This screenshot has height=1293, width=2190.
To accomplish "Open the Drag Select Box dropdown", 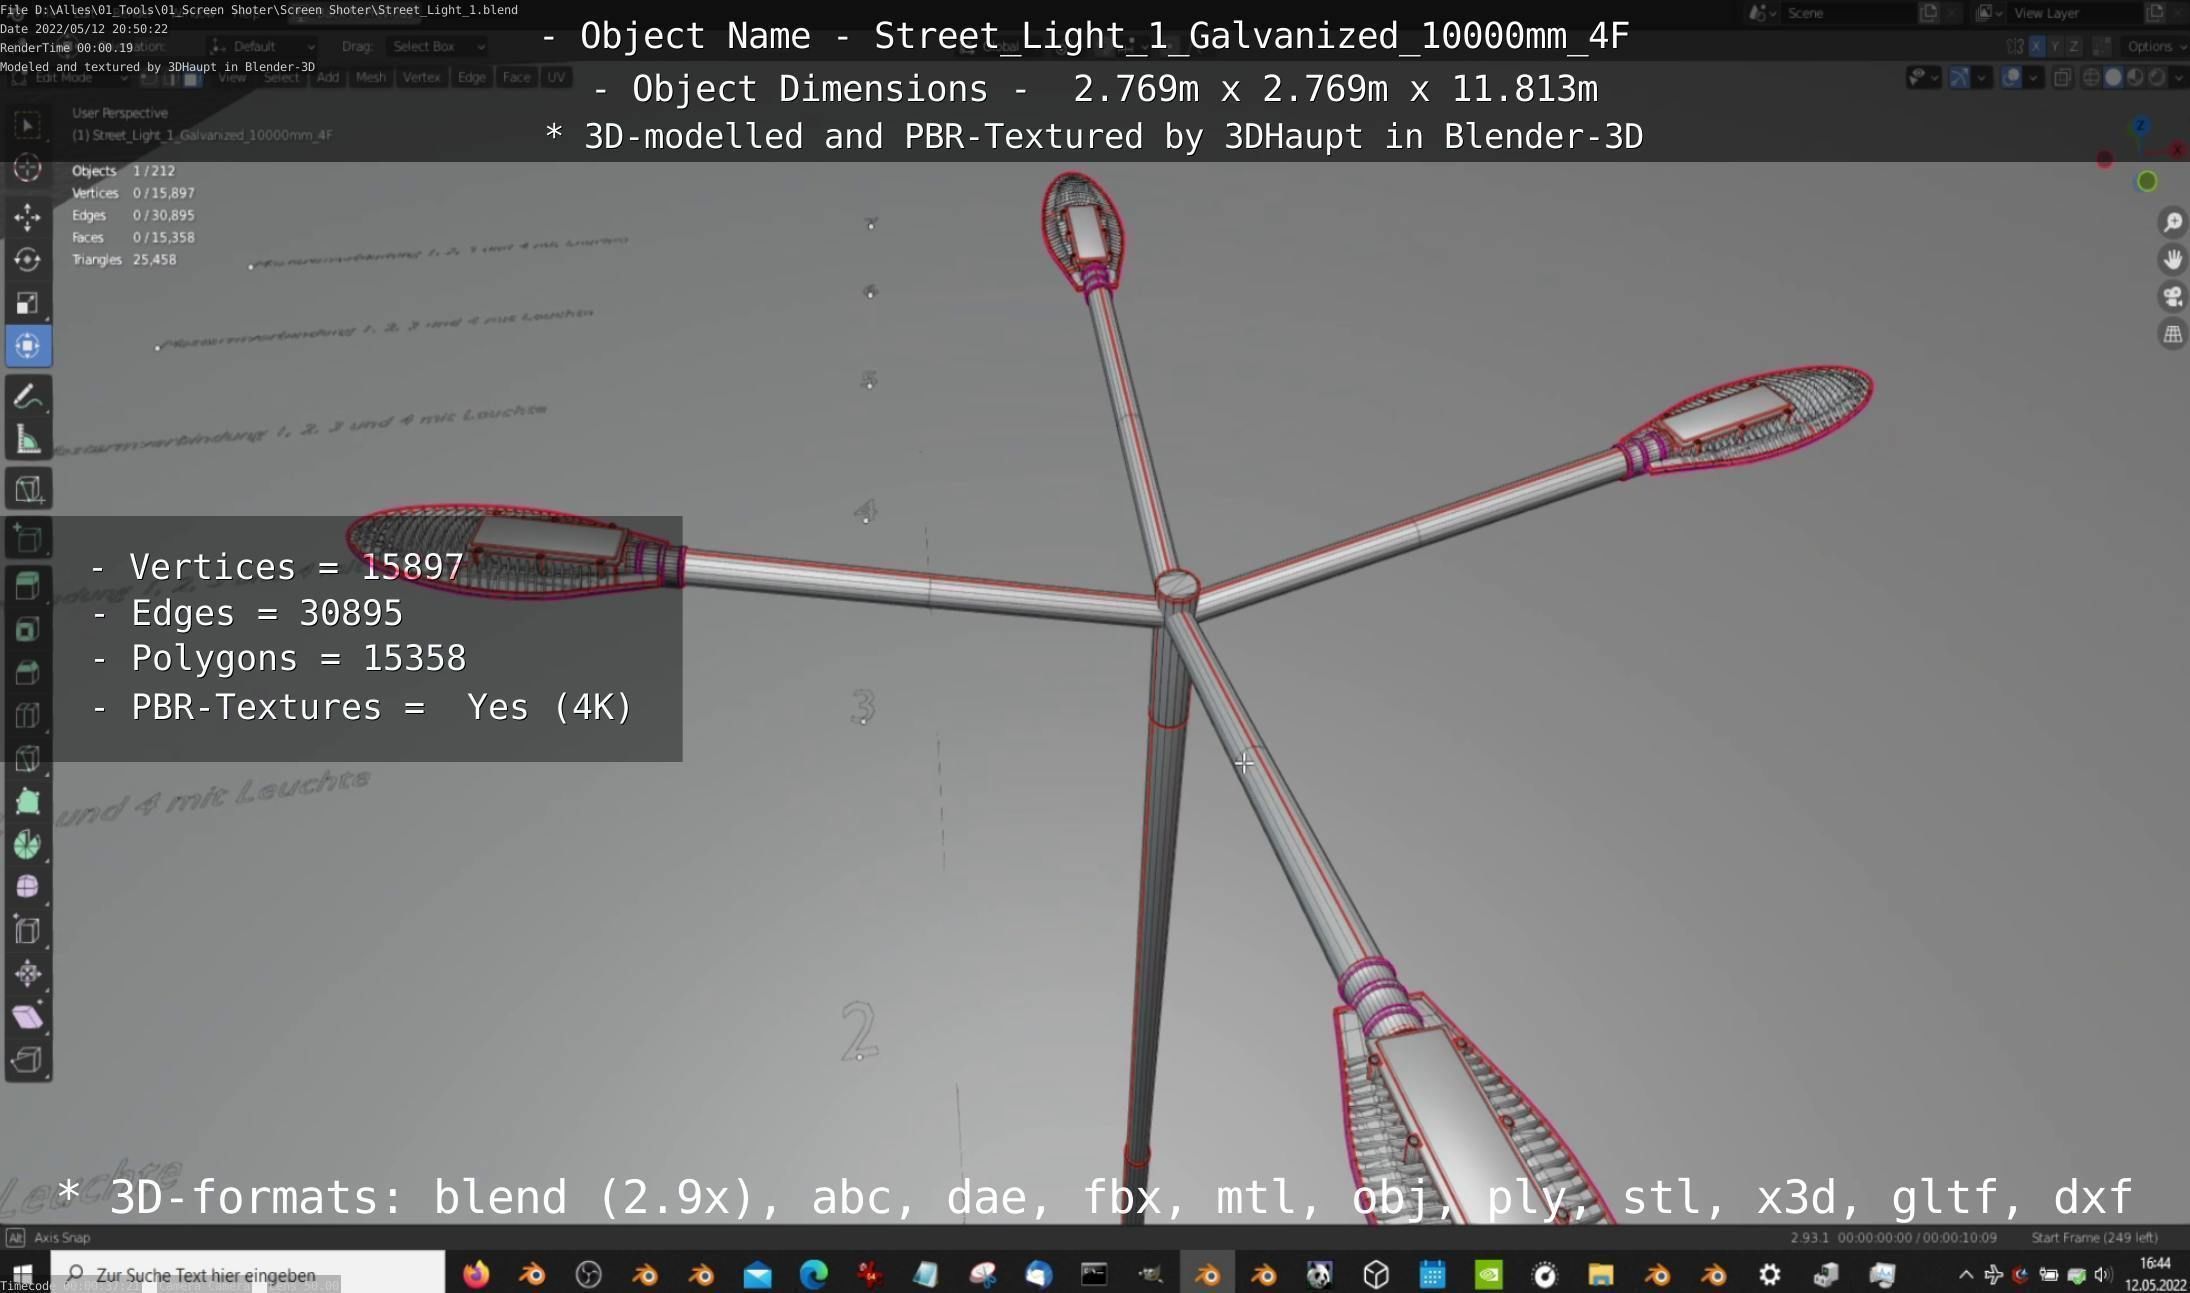I will 437,47.
